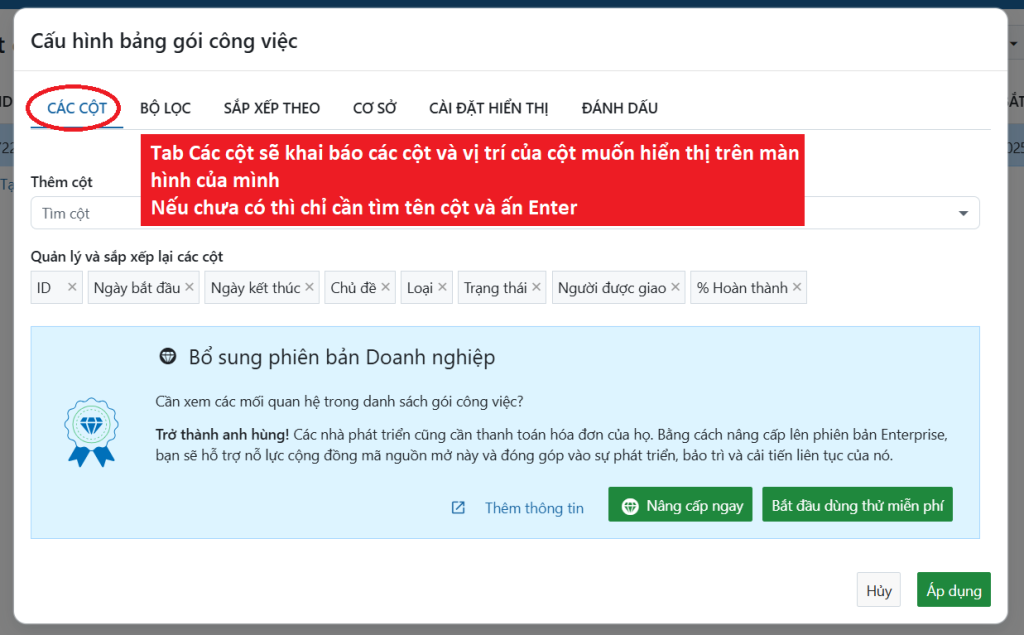Open the CÀI ĐẶT HIỂN THỊ tab

pyautogui.click(x=489, y=108)
